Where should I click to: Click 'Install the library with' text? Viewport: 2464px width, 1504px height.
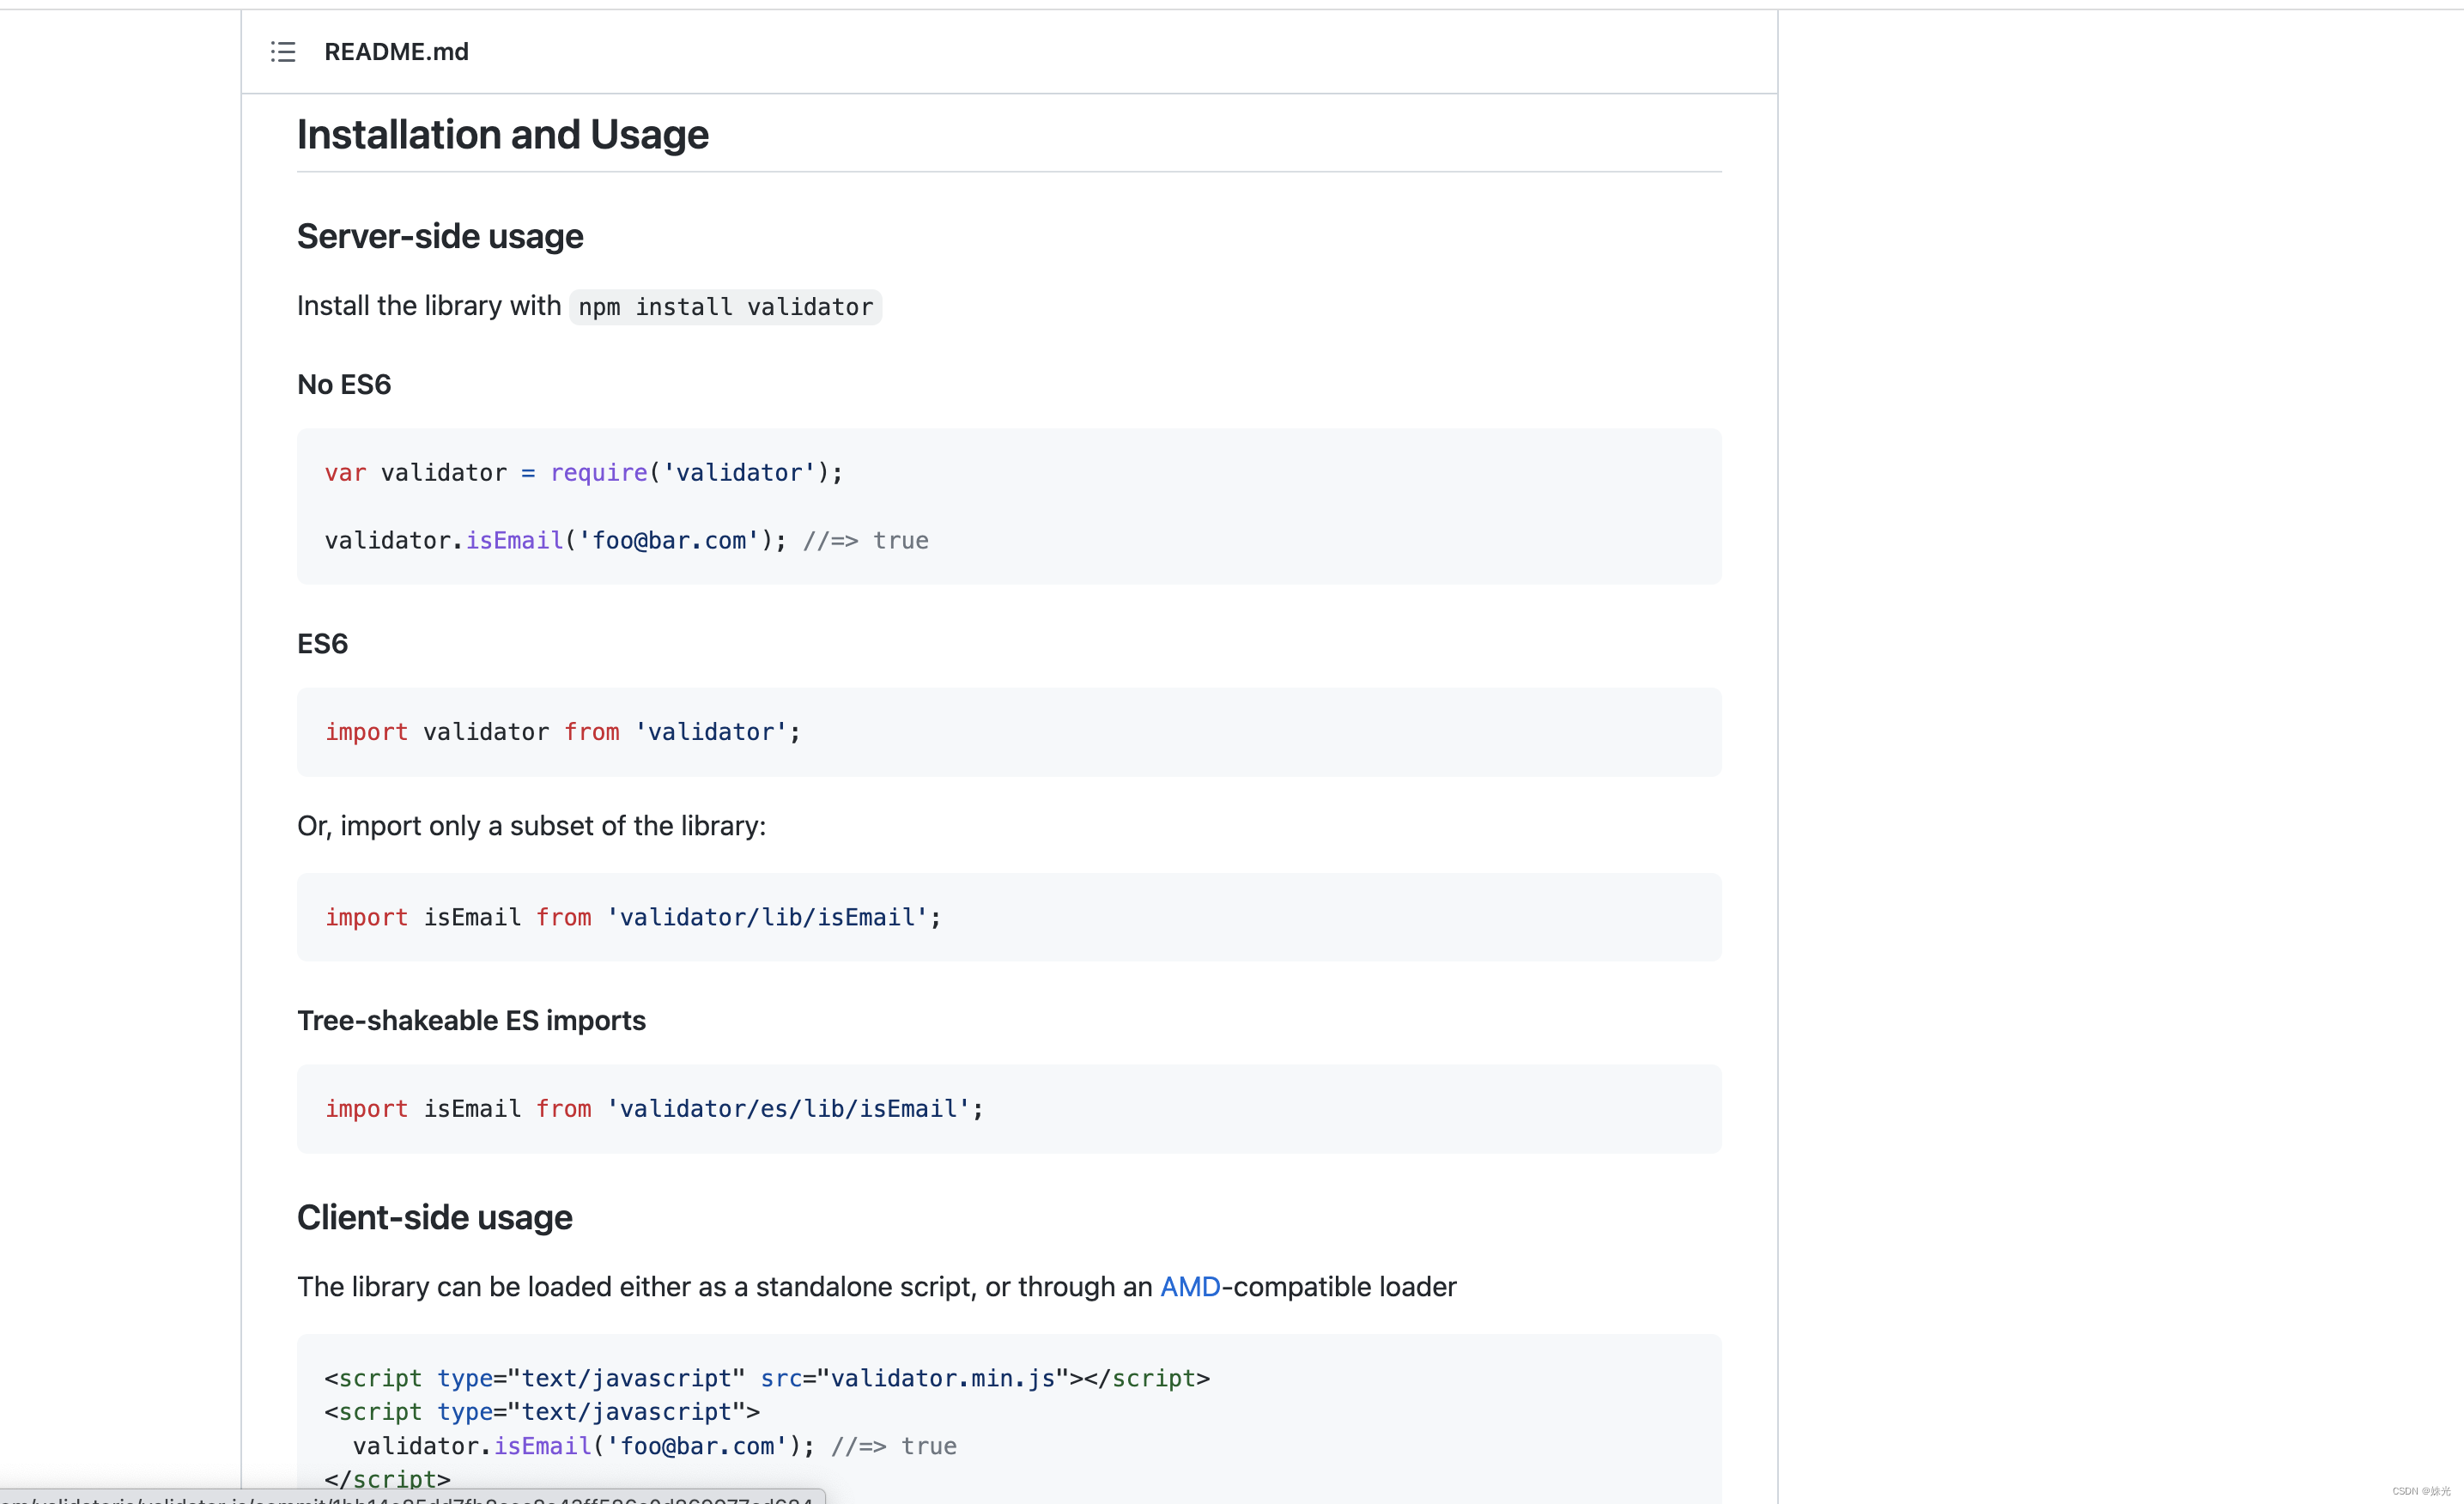coord(429,306)
